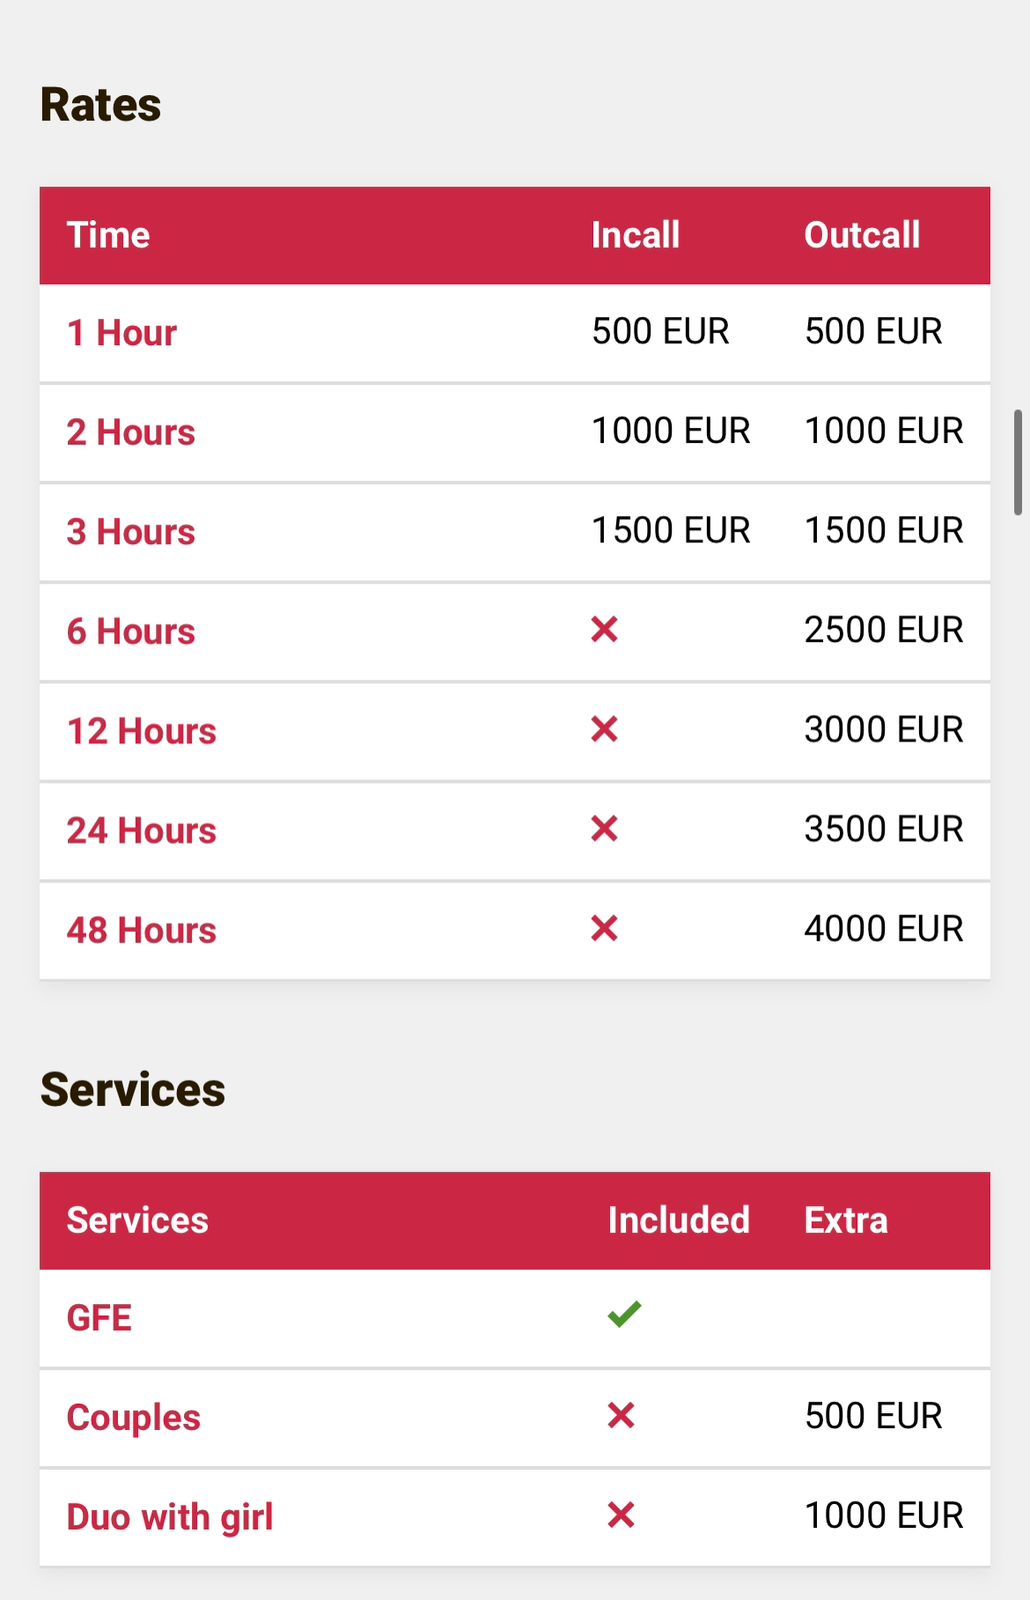Click the red X in 24 Hours row
This screenshot has height=1600, width=1030.
pyautogui.click(x=604, y=829)
